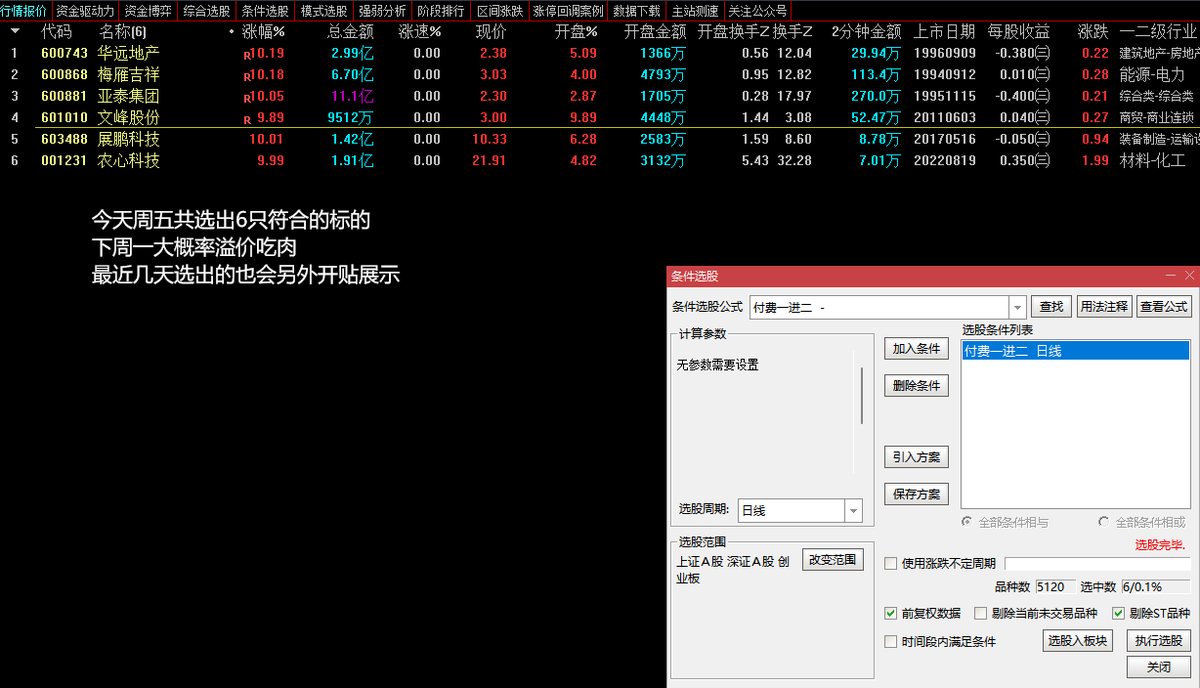This screenshot has height=688, width=1200.
Task: Click the 选中数 field showing 6/0.1%
Action: pos(1156,587)
